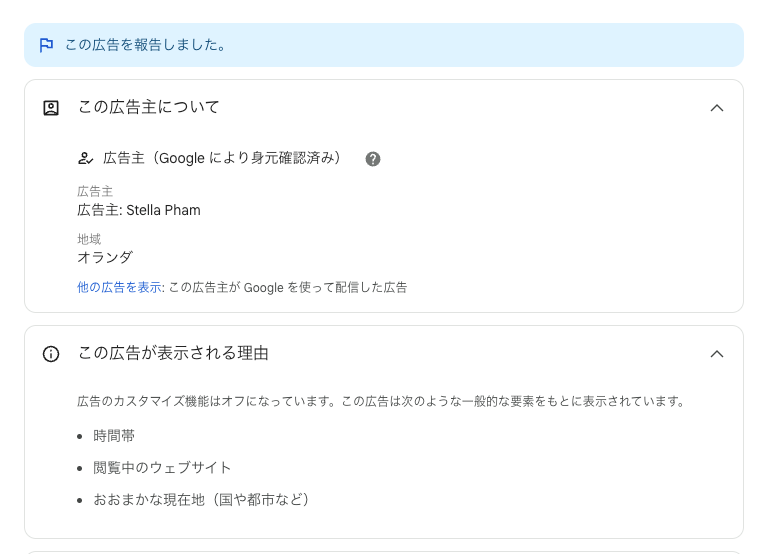Viewport: 758px width, 554px height.
Task: Click the region value オランダ
Action: pos(104,257)
